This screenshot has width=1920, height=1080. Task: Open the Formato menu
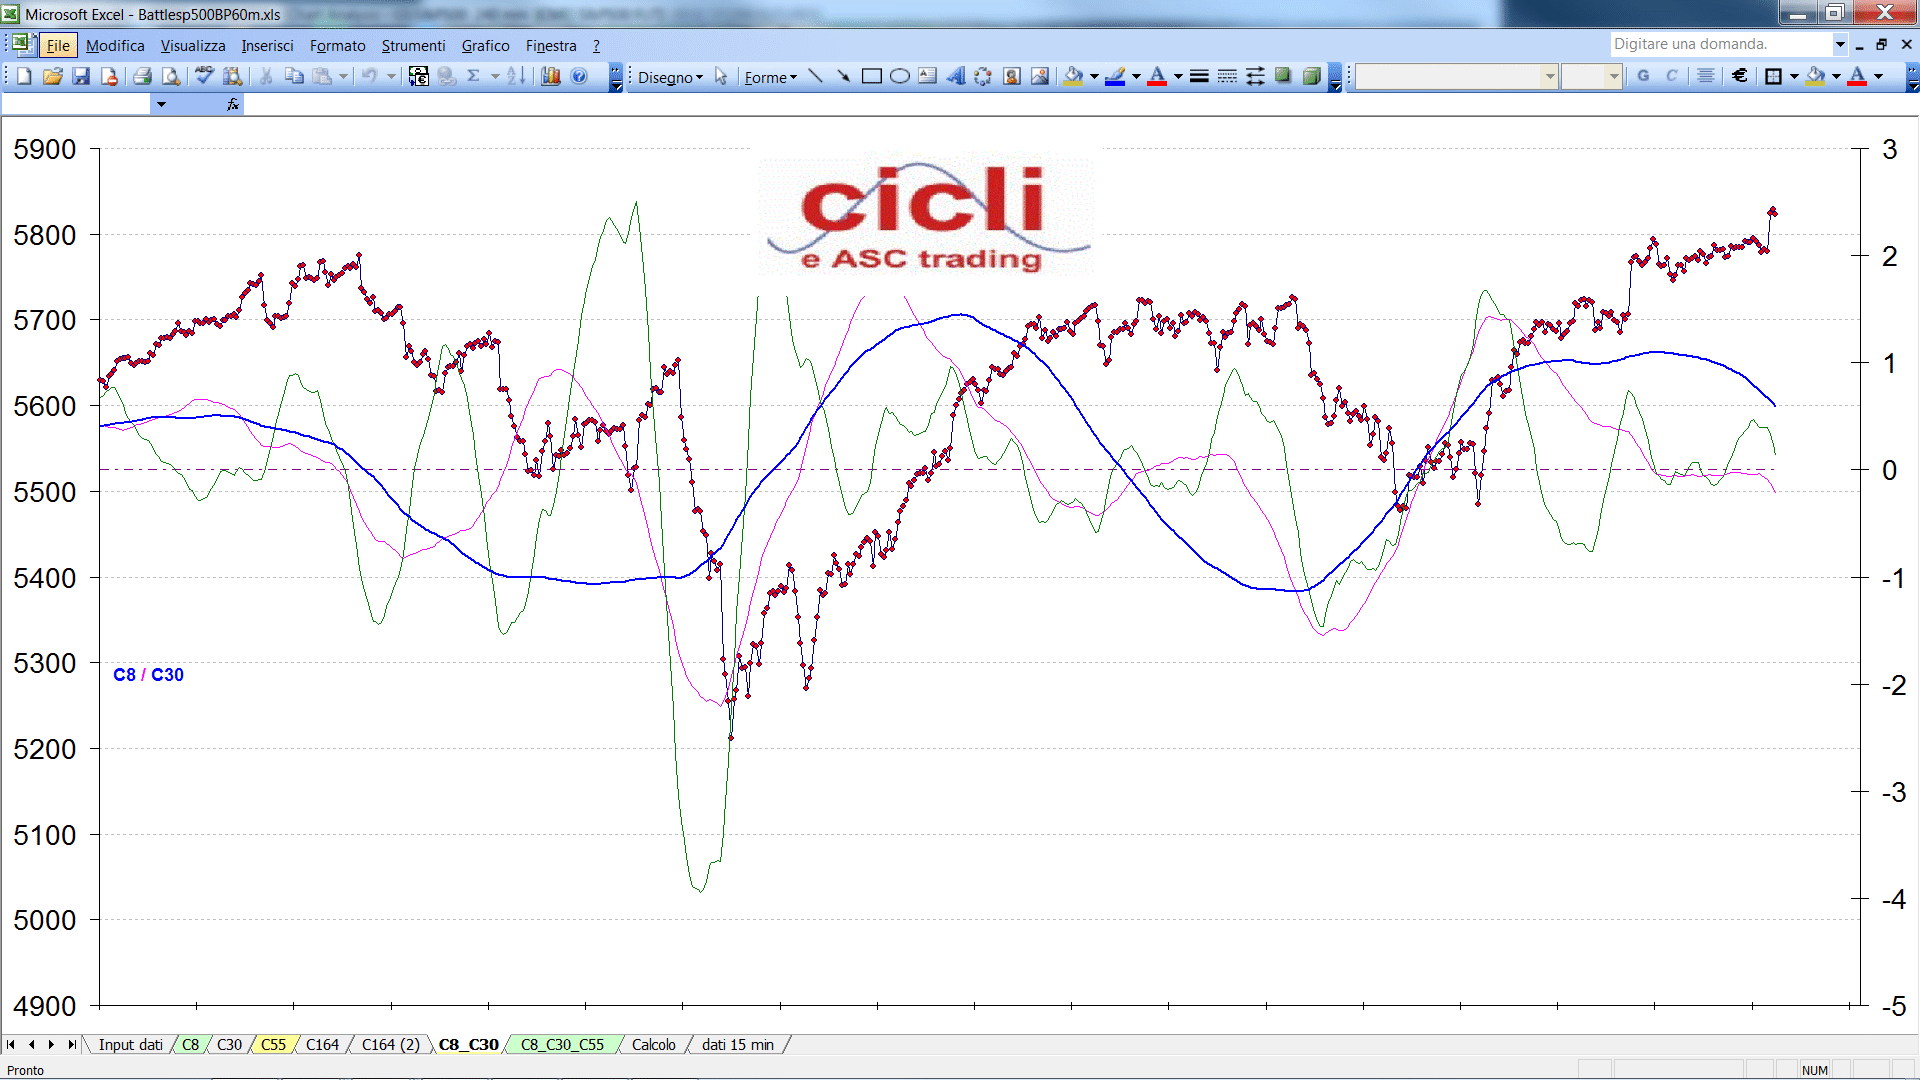click(337, 45)
